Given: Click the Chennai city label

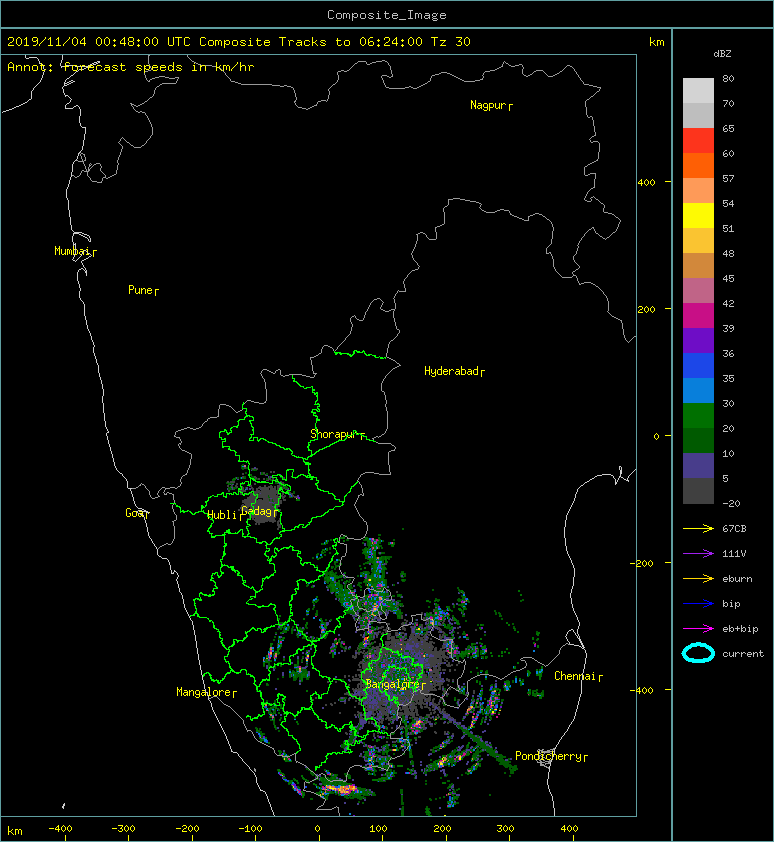Looking at the screenshot, I should pos(578,676).
